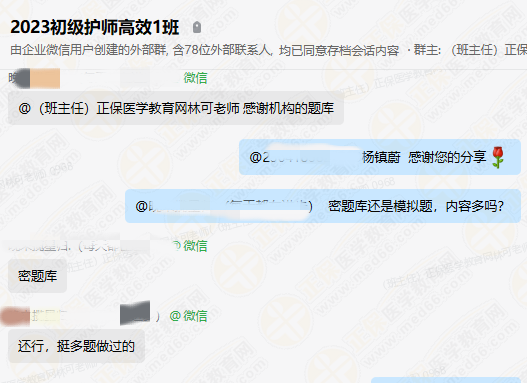527x383 pixels.
Task: Click the lock icon beside the group title
Action: coord(197,27)
